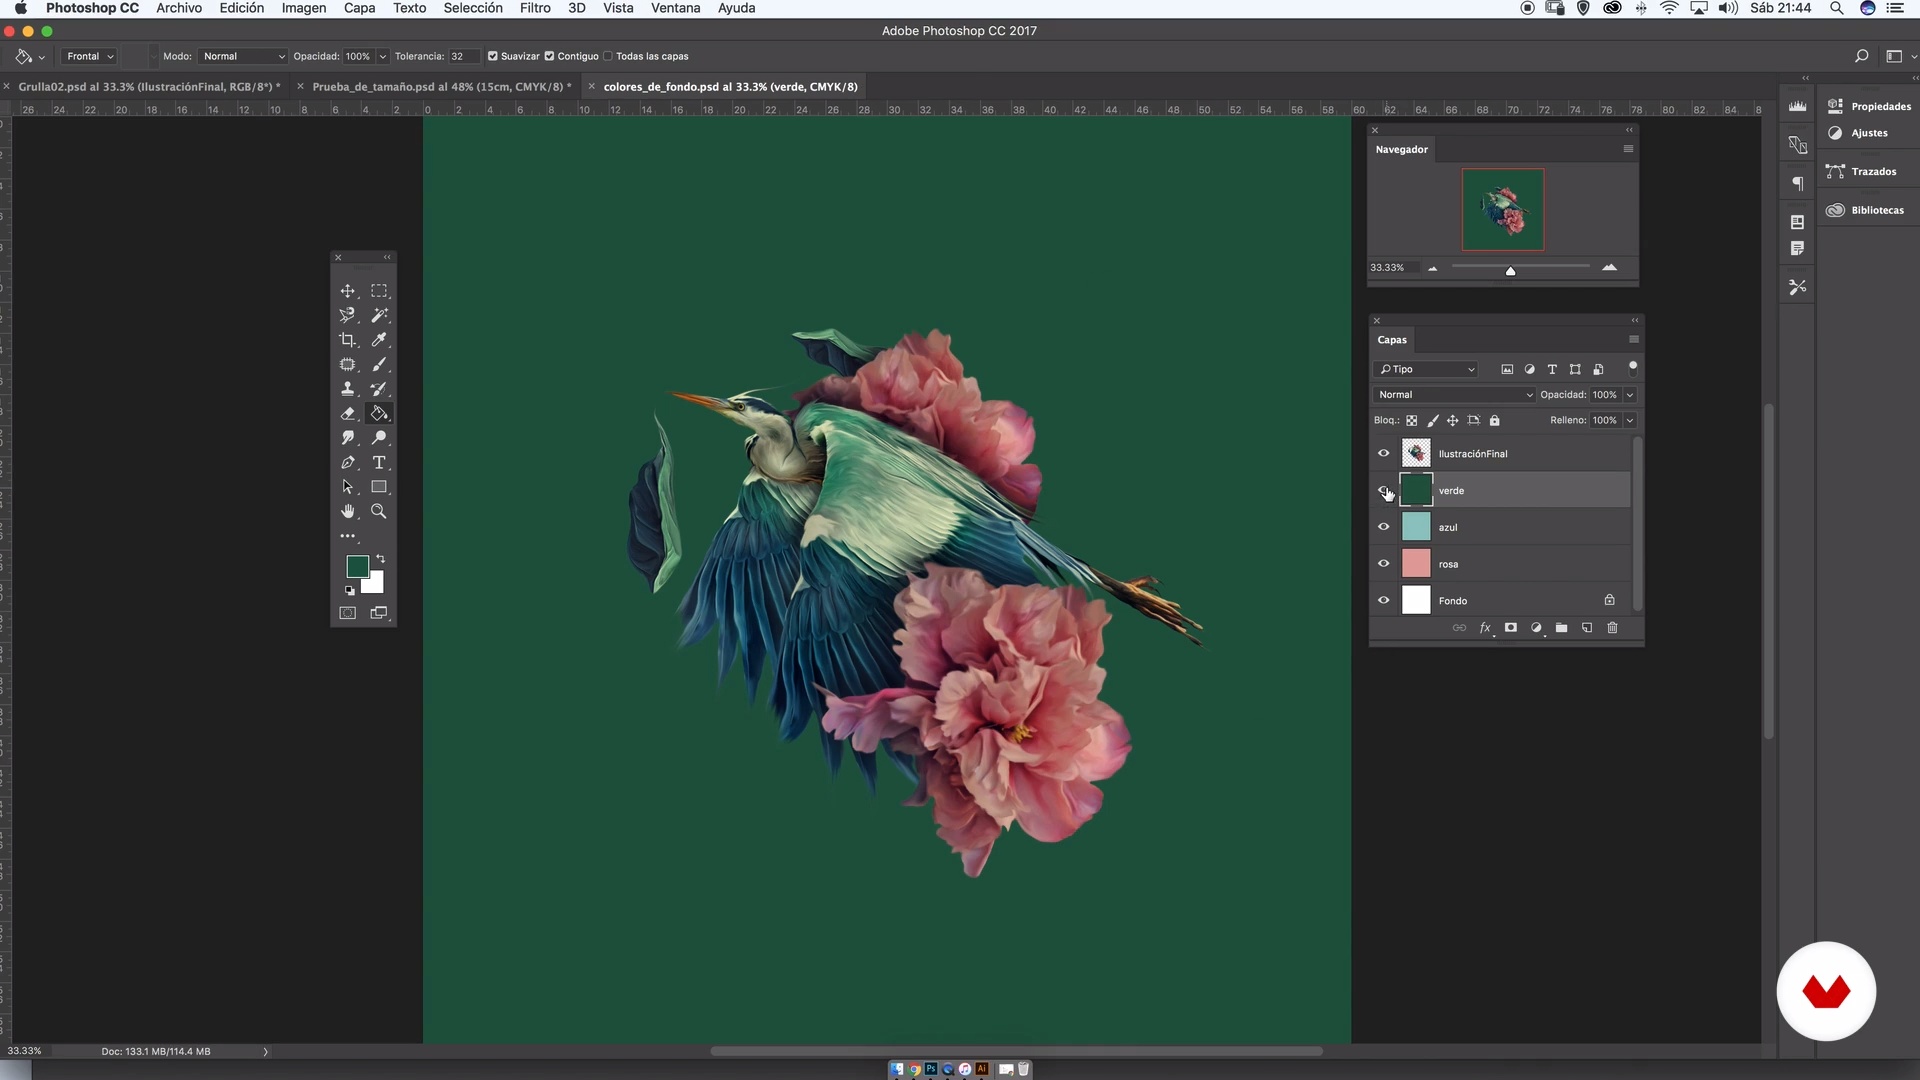Open the Capa menu
1920x1080 pixels.
coord(360,8)
